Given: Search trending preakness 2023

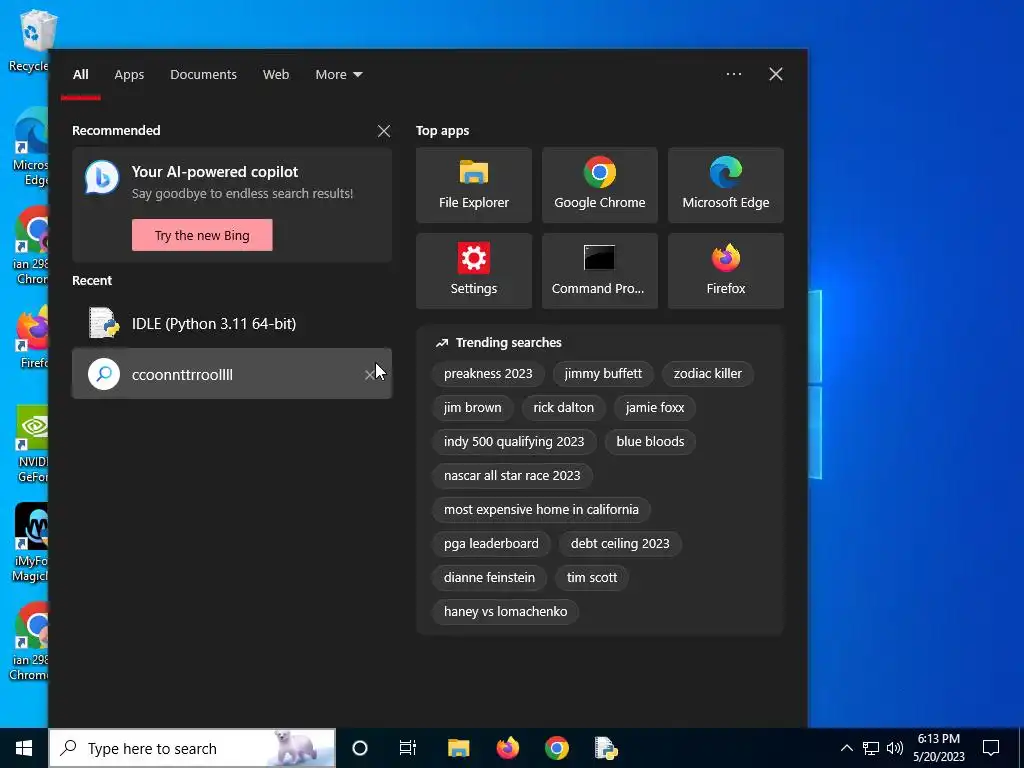Looking at the screenshot, I should pyautogui.click(x=488, y=374).
